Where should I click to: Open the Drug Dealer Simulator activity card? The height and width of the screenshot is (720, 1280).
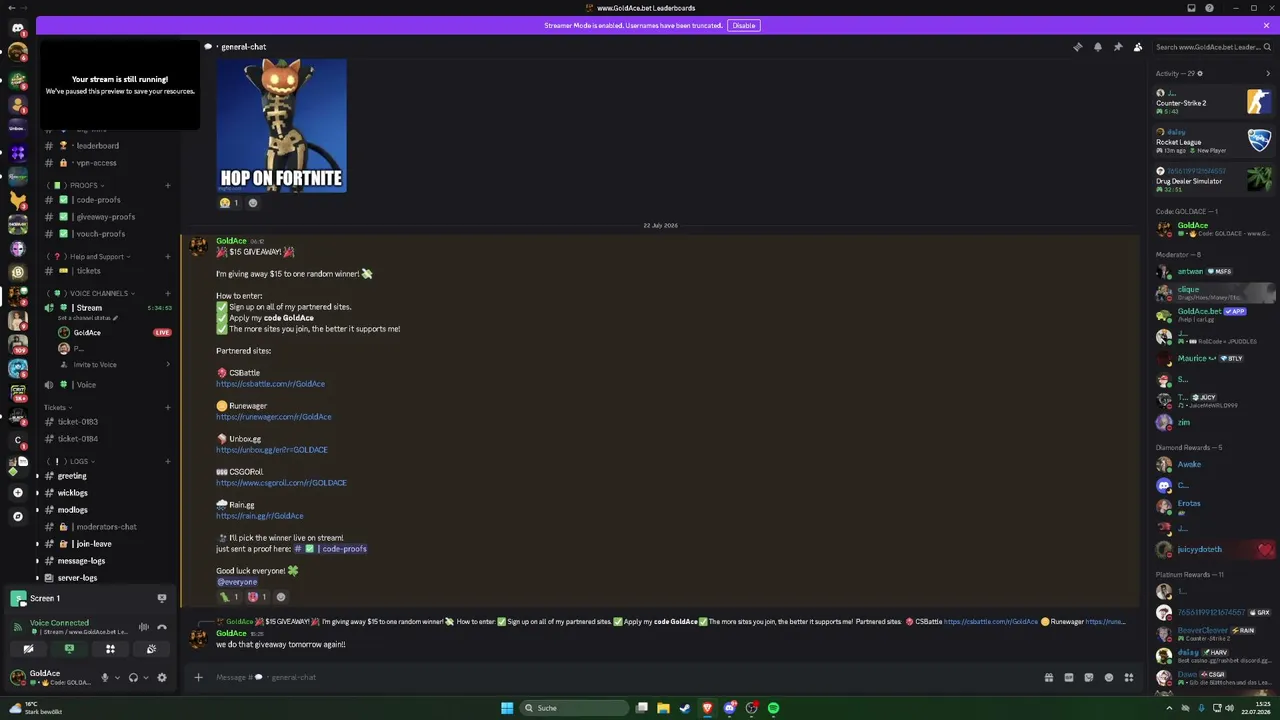point(1214,180)
